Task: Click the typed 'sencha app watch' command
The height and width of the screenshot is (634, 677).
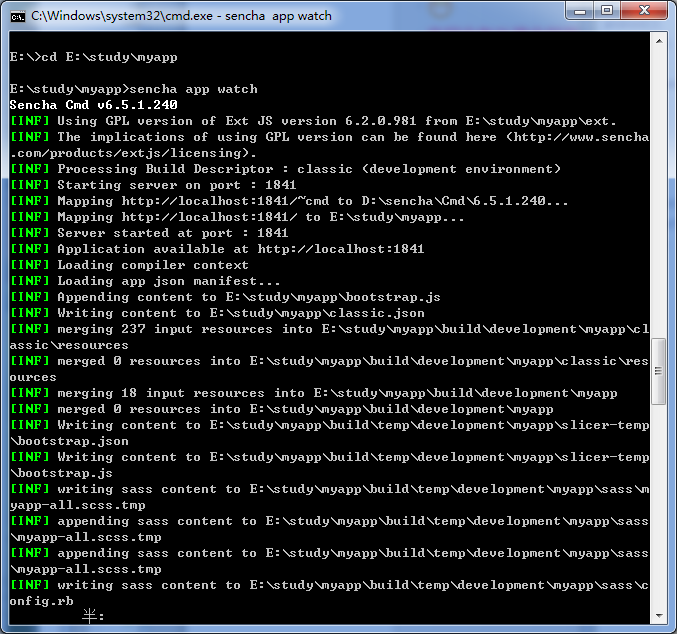Action: pyautogui.click(x=193, y=89)
